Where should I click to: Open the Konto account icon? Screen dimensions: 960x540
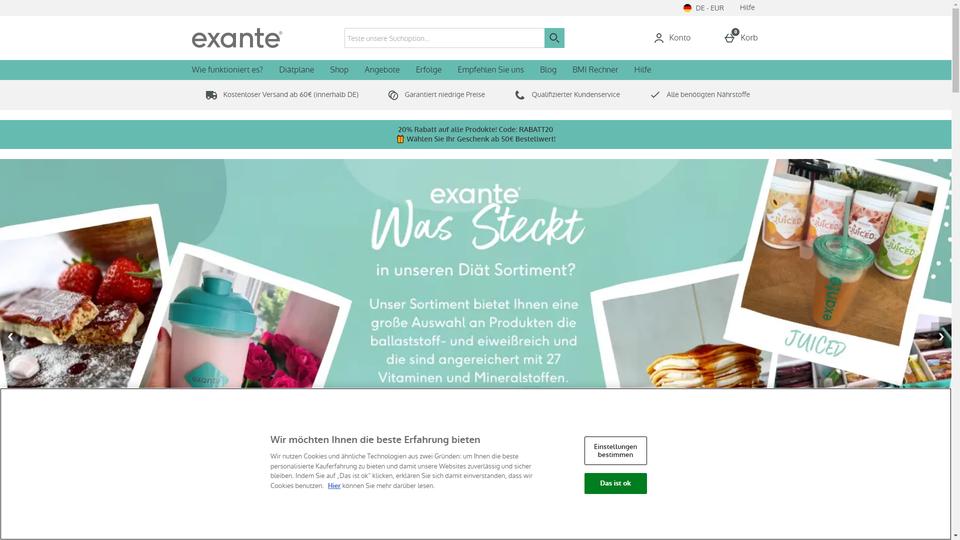[x=659, y=38]
